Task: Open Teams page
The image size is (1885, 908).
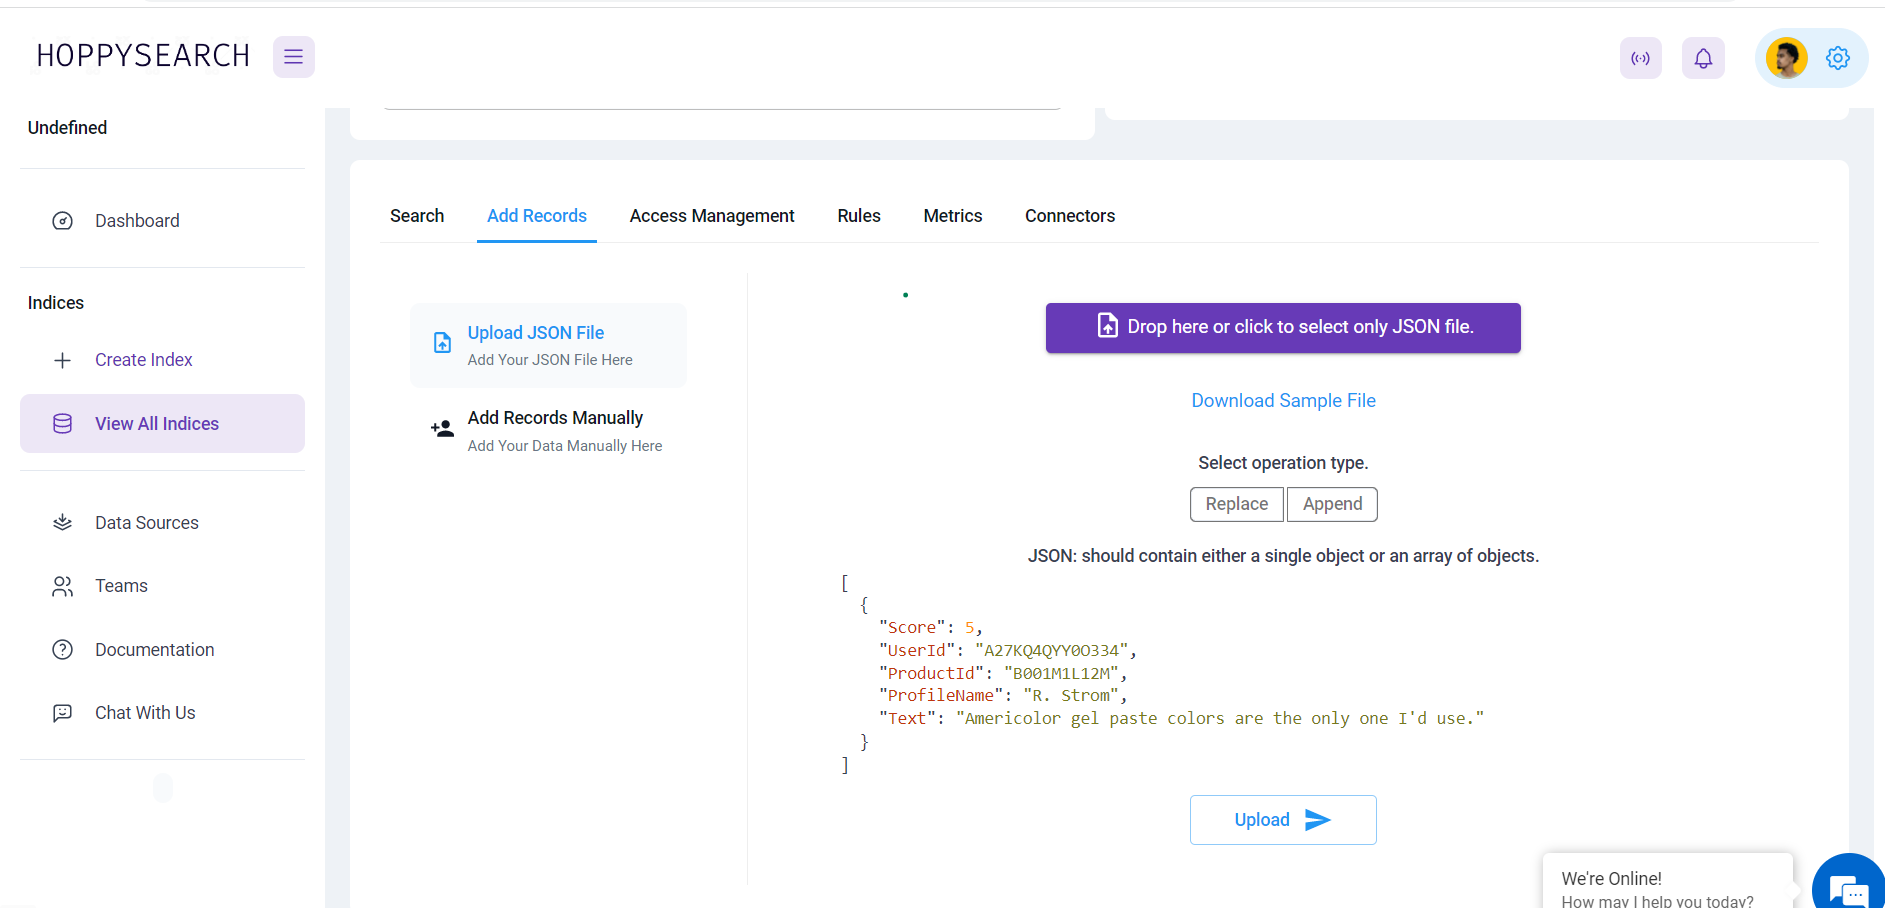Action: (x=121, y=586)
